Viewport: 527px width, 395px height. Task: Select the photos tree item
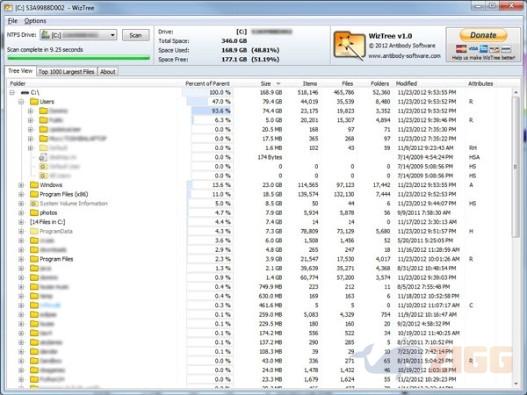(x=48, y=213)
